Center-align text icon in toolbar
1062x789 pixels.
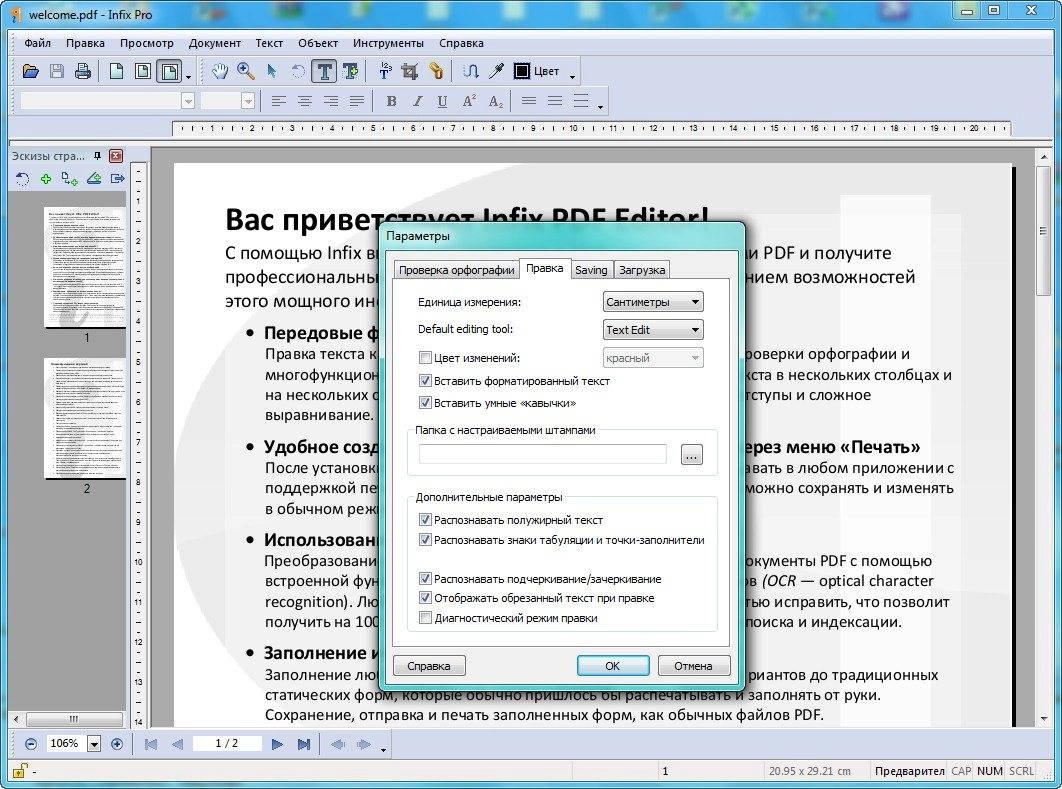tap(305, 102)
